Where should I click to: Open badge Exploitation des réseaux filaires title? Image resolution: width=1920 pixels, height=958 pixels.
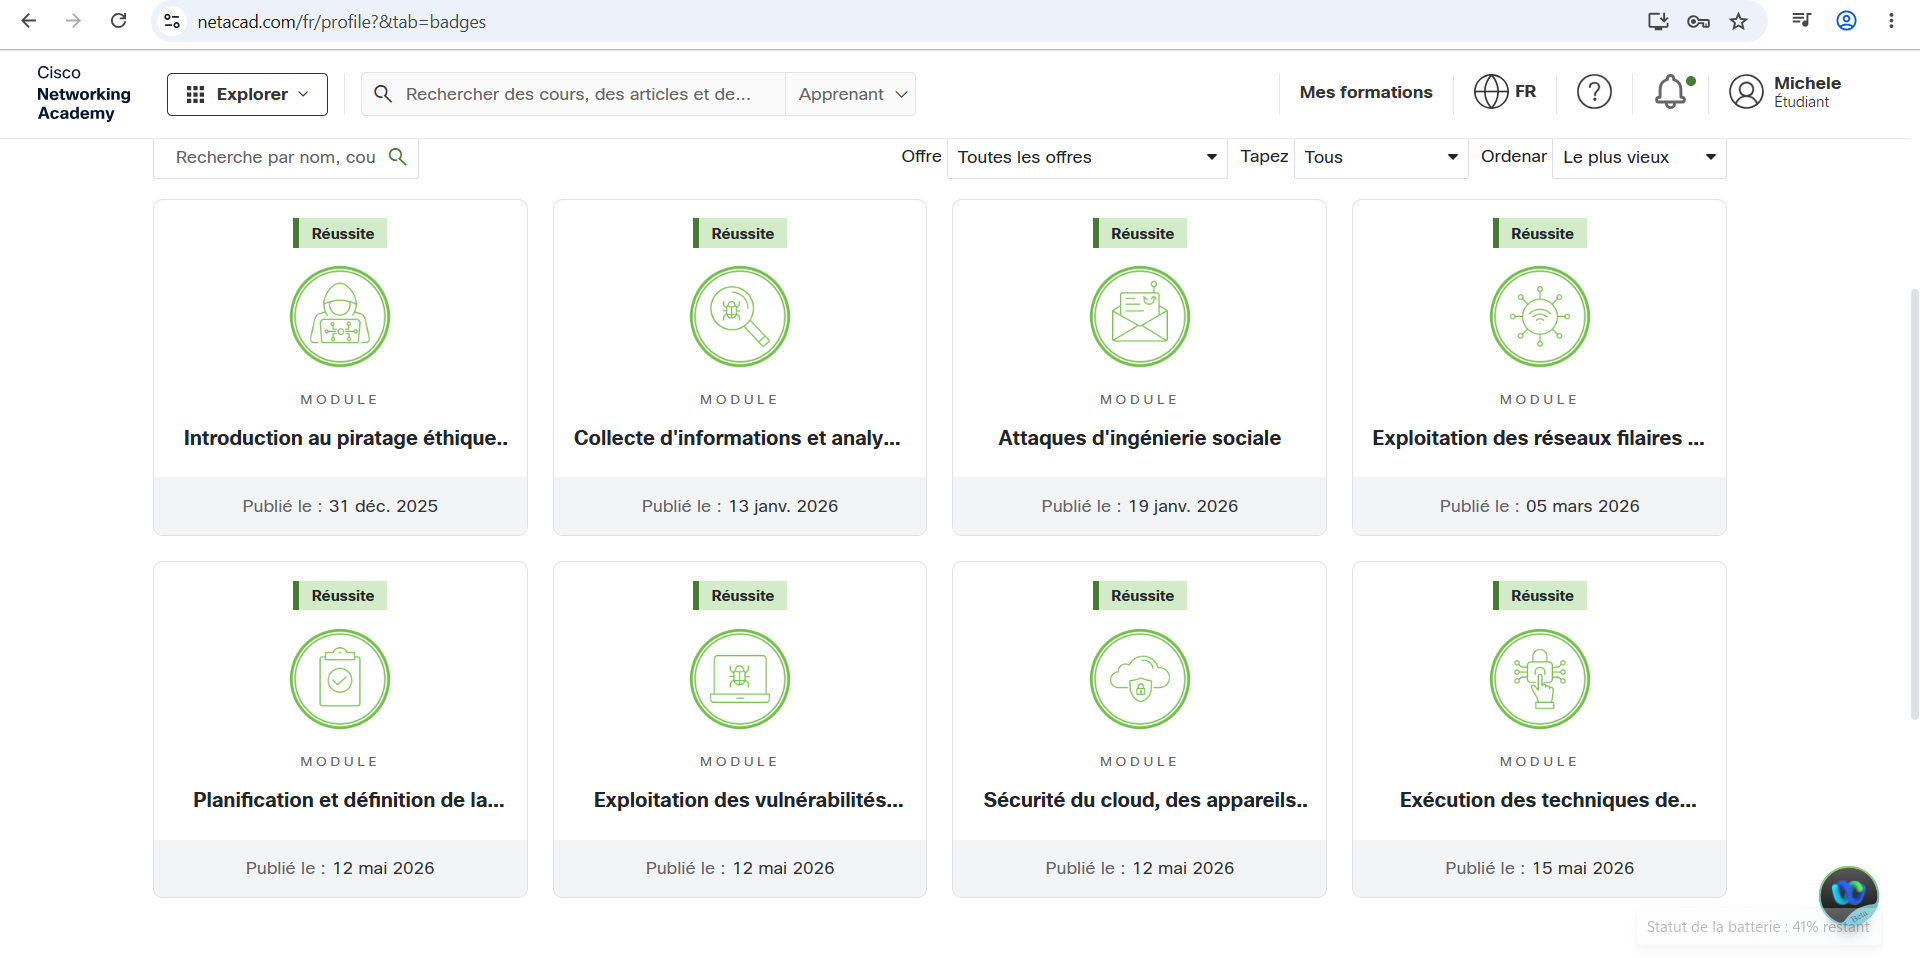[x=1538, y=438]
